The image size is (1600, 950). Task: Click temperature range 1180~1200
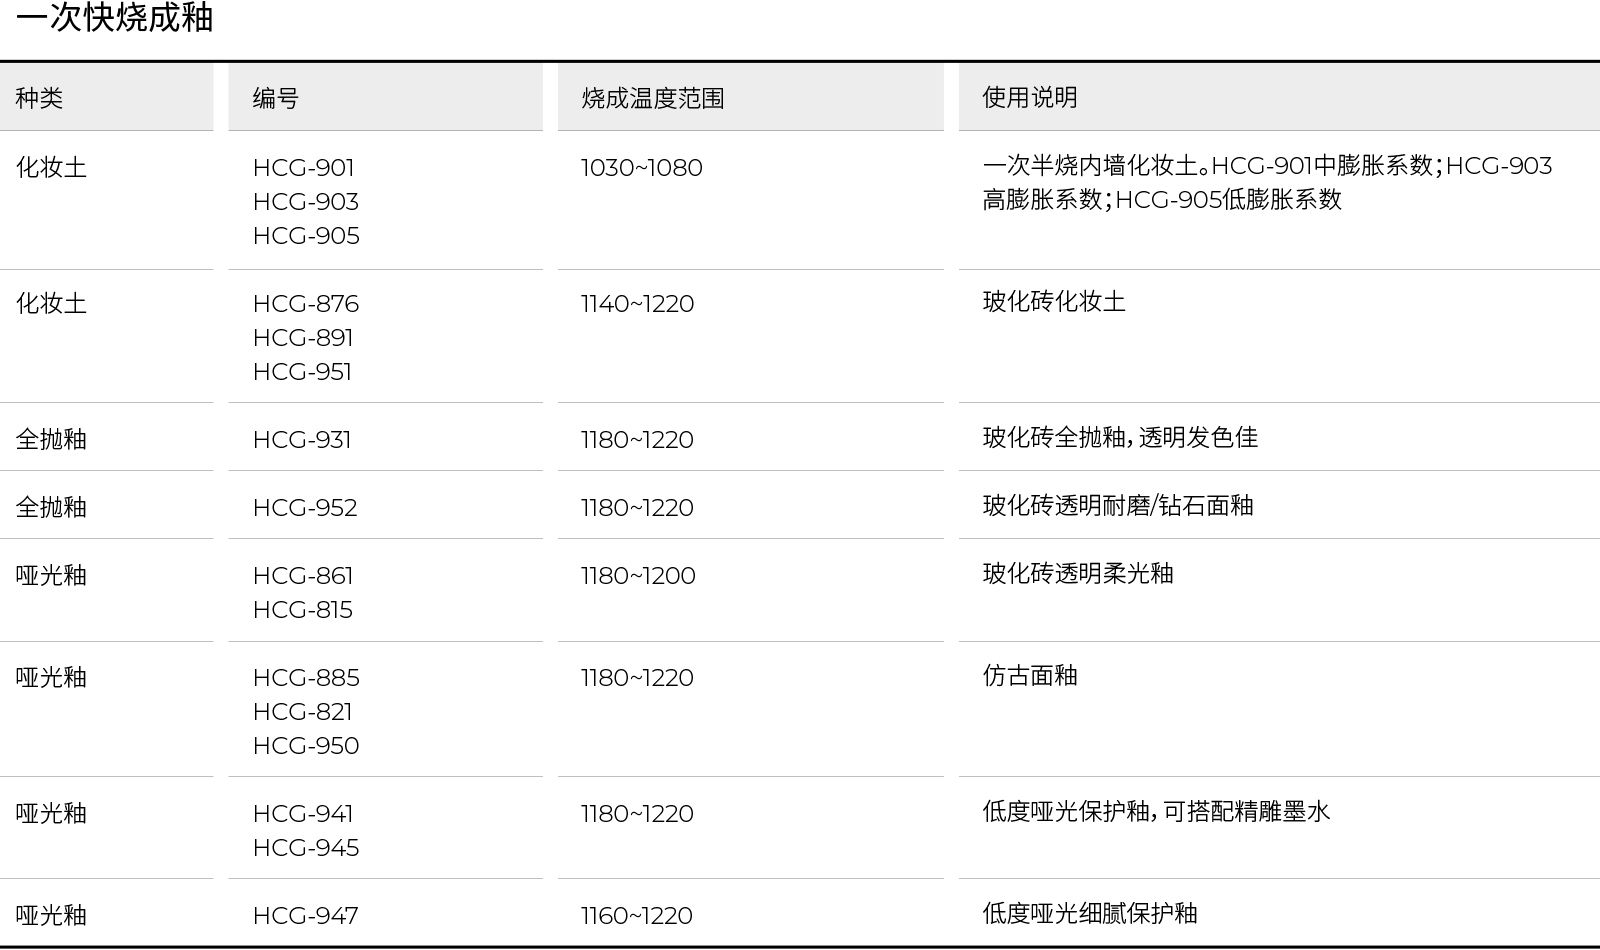click(x=638, y=575)
